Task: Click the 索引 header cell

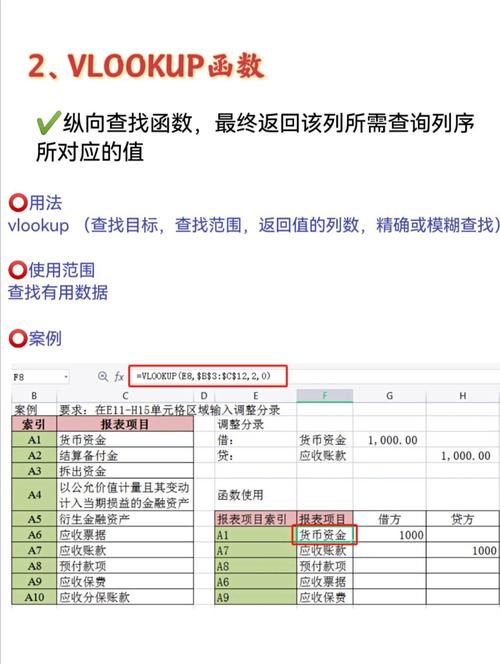Action: (x=34, y=424)
